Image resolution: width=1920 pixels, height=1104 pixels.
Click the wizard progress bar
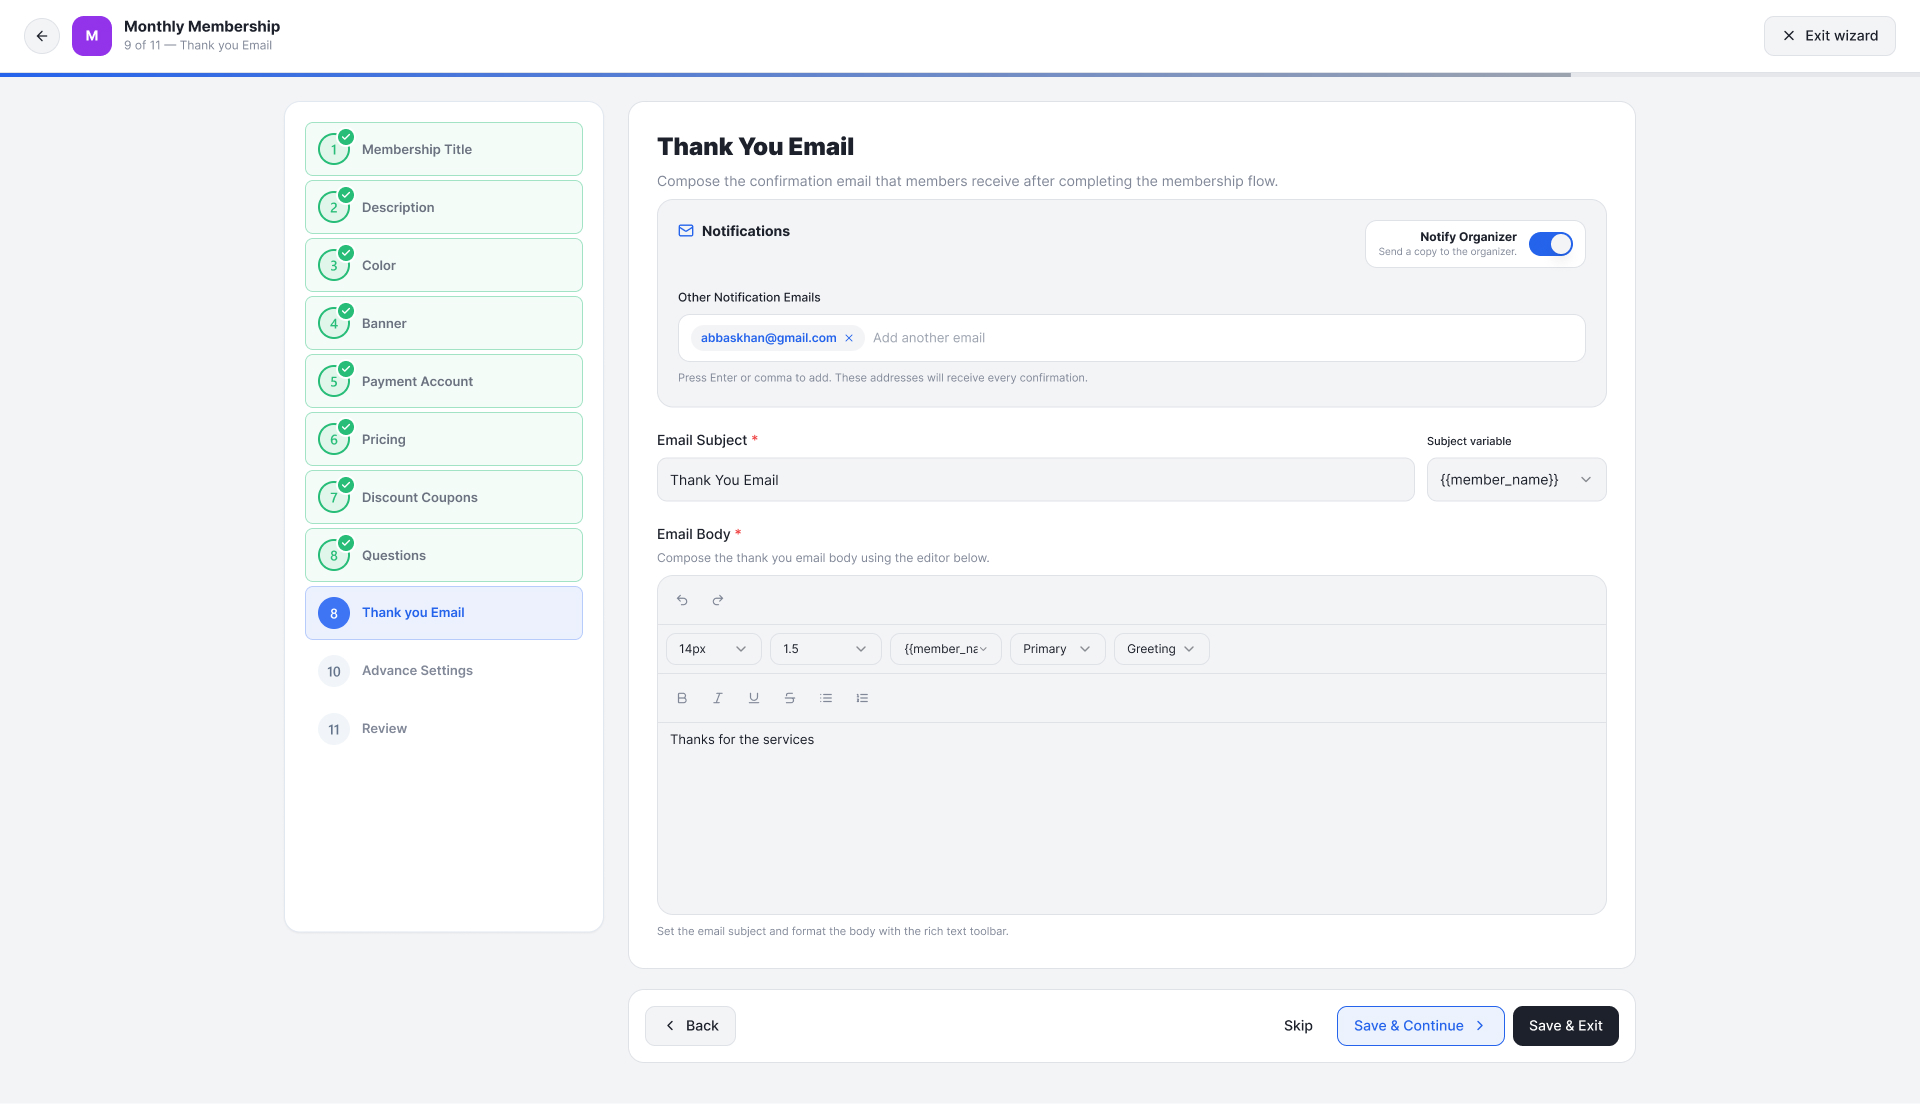(x=960, y=75)
